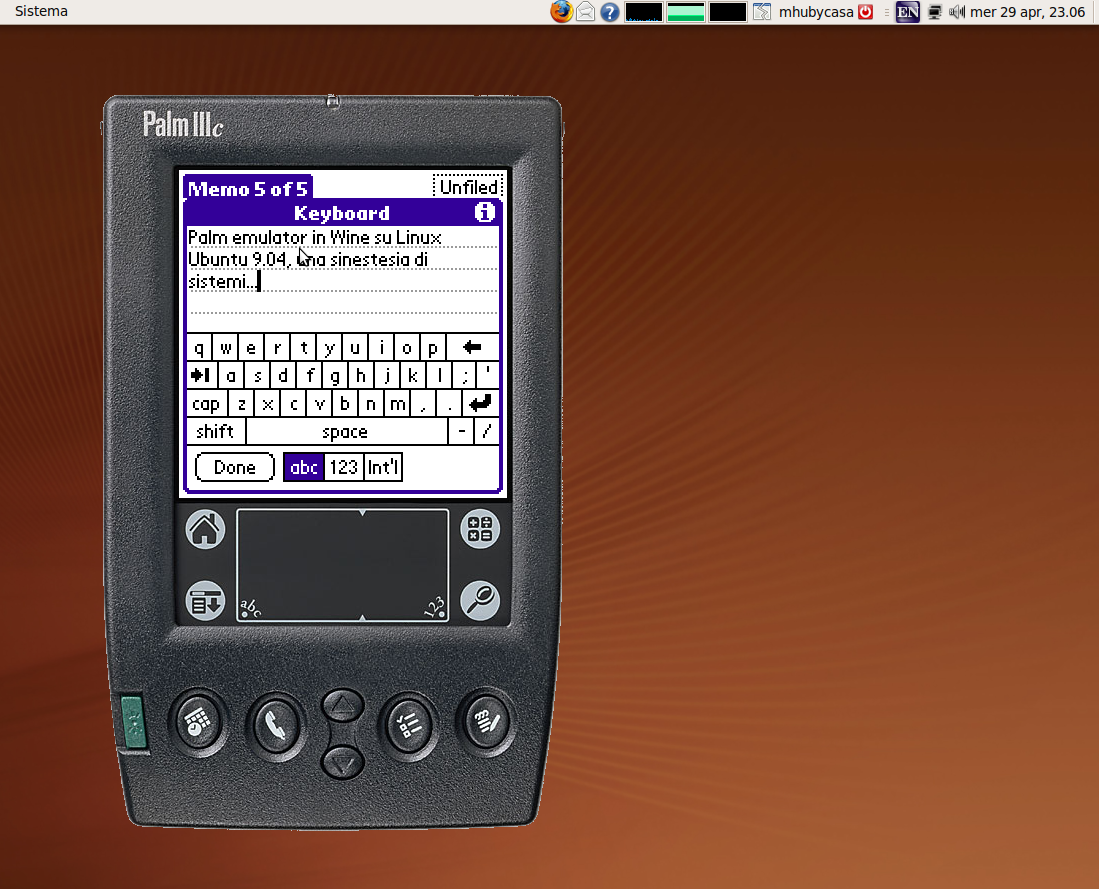Select the abc keyboard layout
The width and height of the screenshot is (1099, 889).
point(303,468)
